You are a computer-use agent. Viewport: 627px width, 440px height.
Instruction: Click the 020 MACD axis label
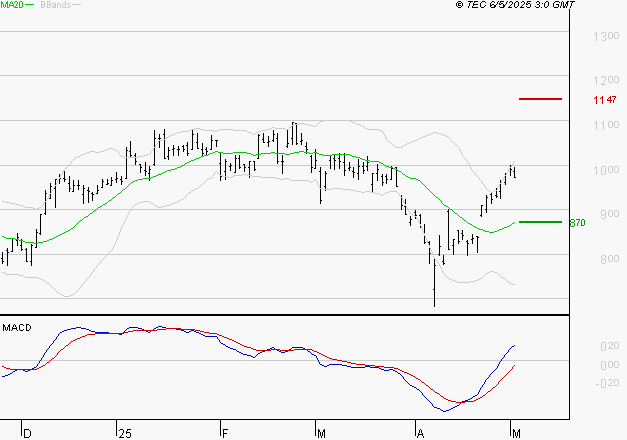click(610, 346)
